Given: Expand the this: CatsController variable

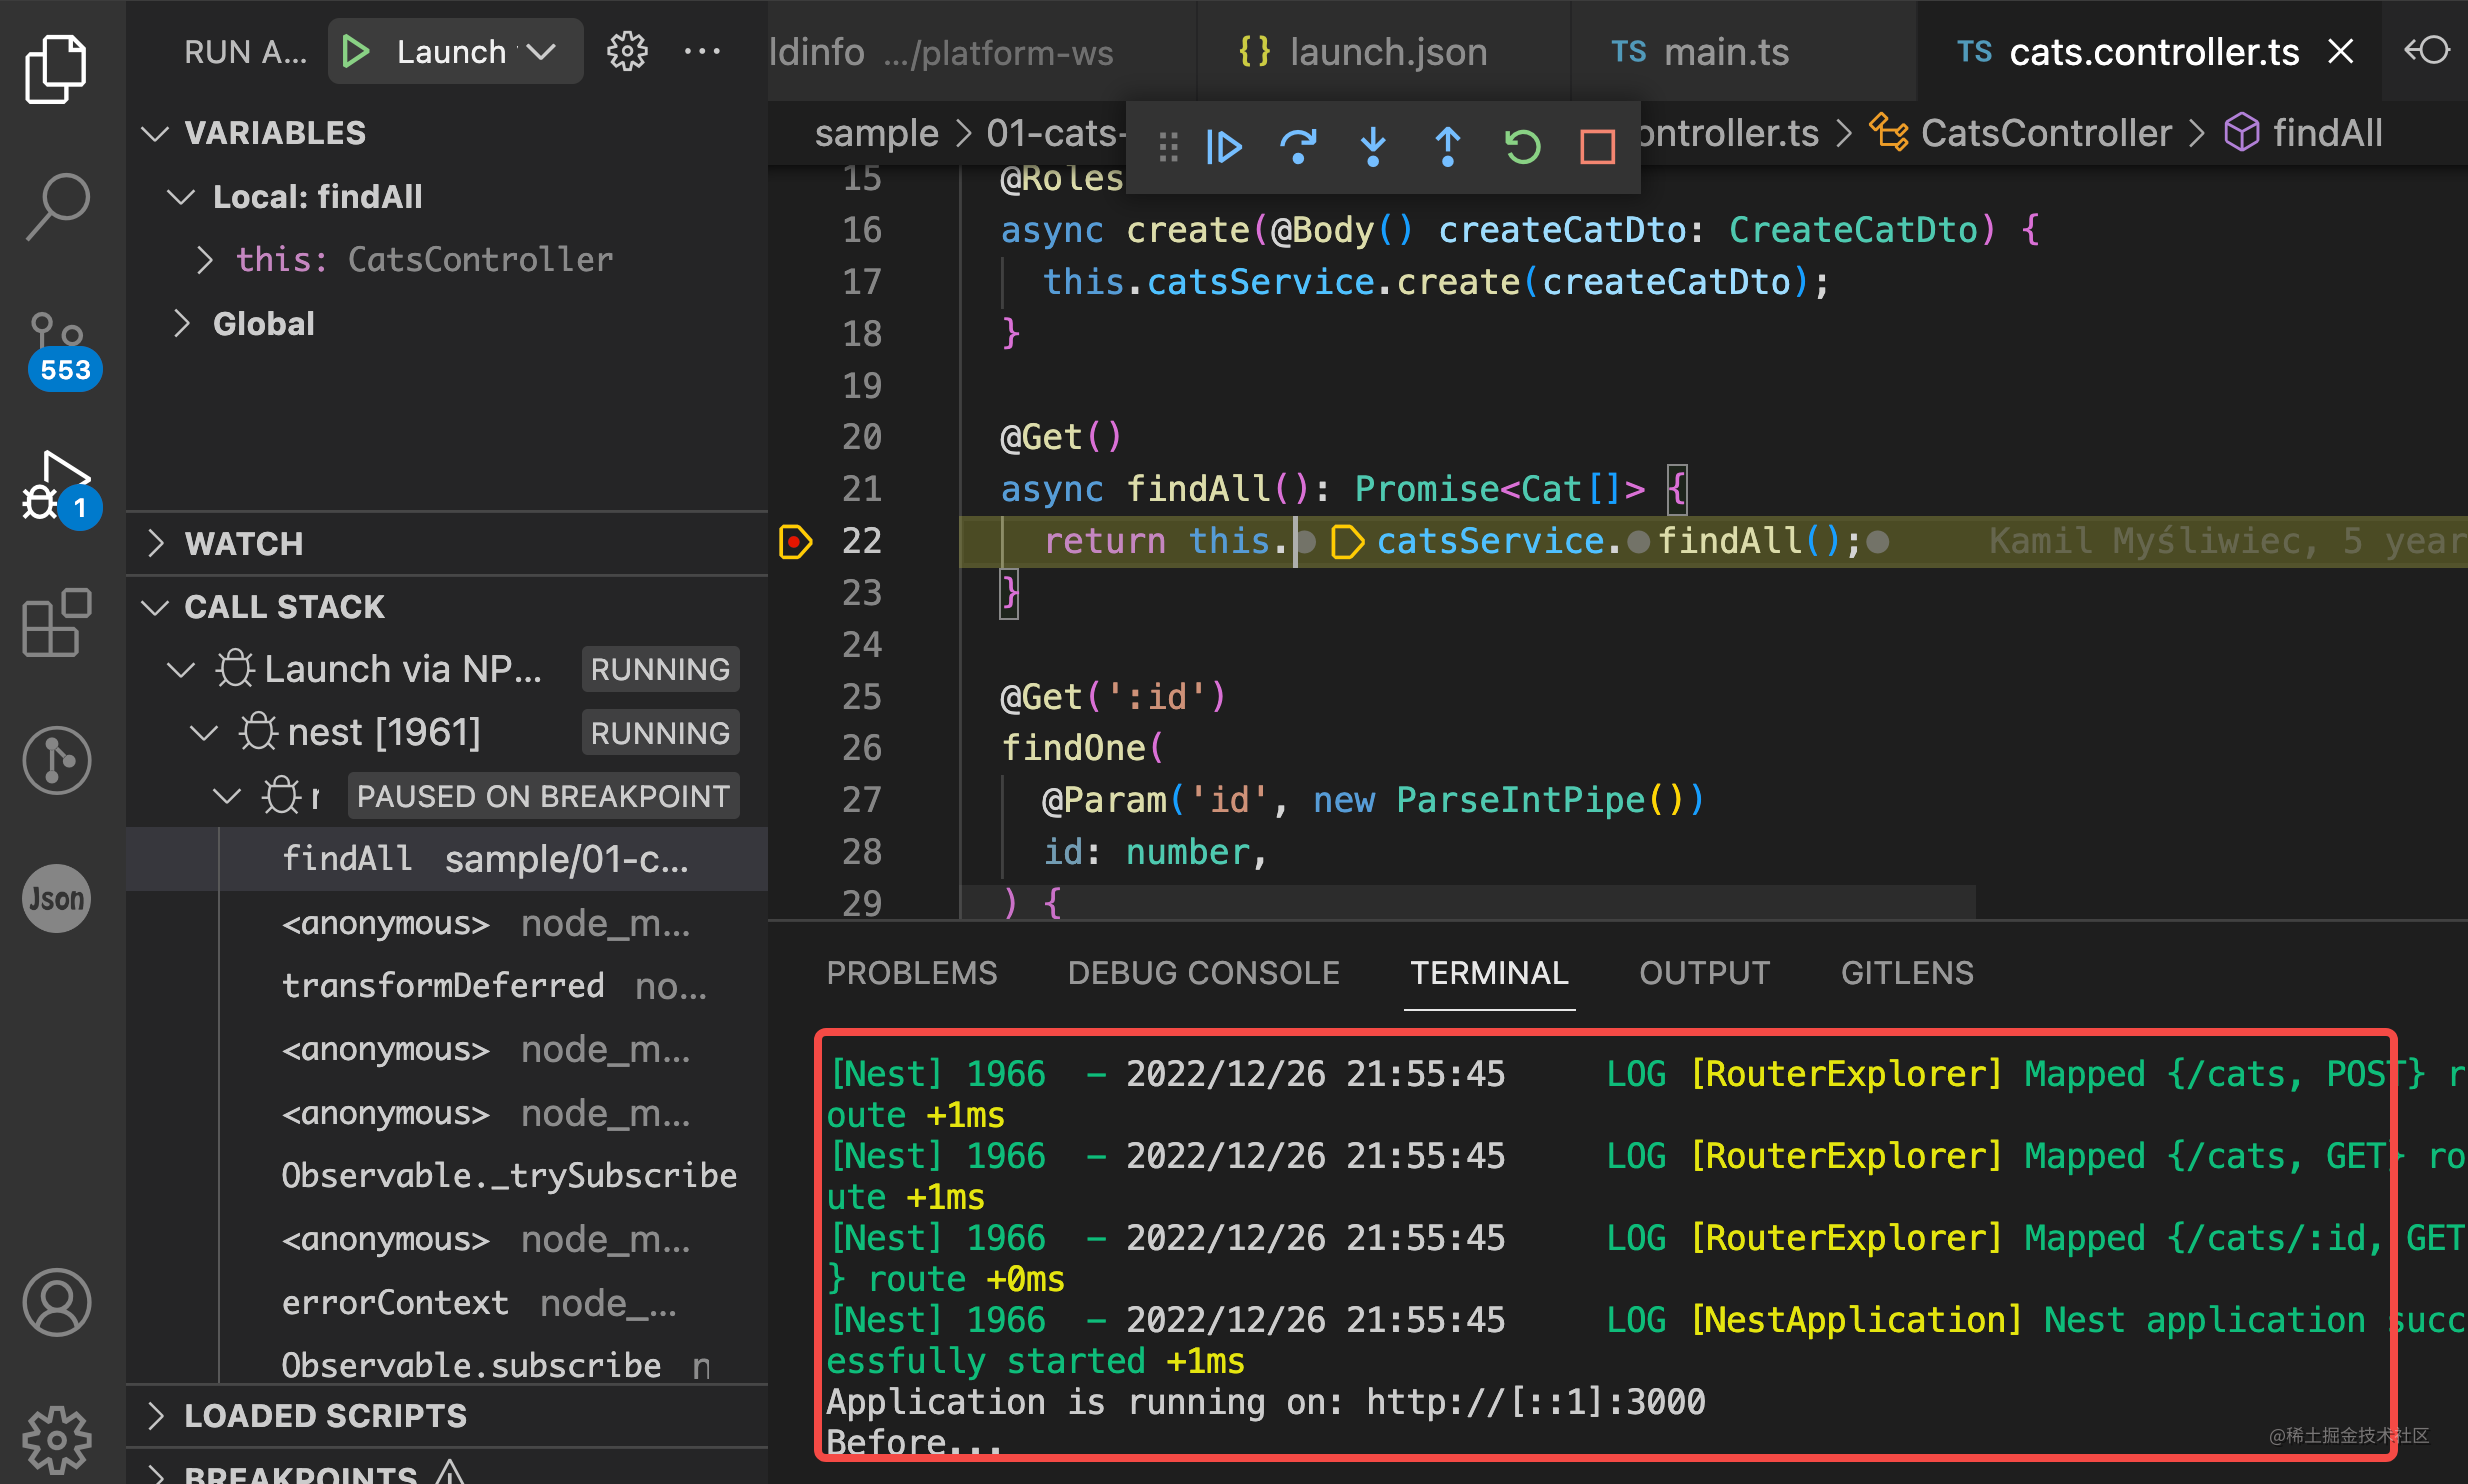Looking at the screenshot, I should pos(204,260).
